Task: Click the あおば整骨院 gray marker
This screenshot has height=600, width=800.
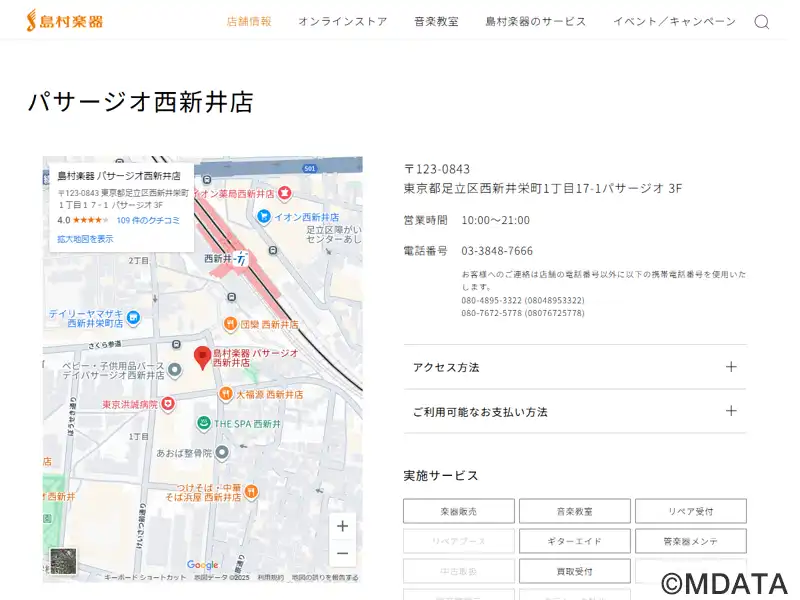Action: click(x=221, y=453)
